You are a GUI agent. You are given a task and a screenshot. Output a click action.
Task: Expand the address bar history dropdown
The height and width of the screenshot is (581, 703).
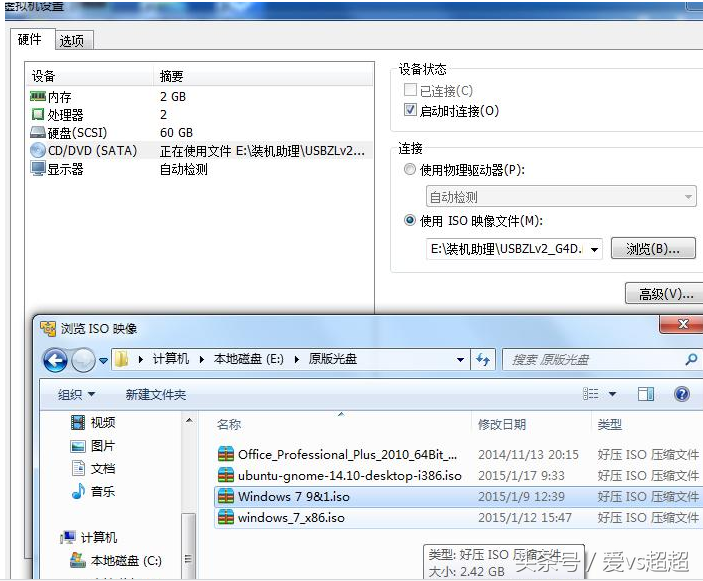(x=460, y=360)
